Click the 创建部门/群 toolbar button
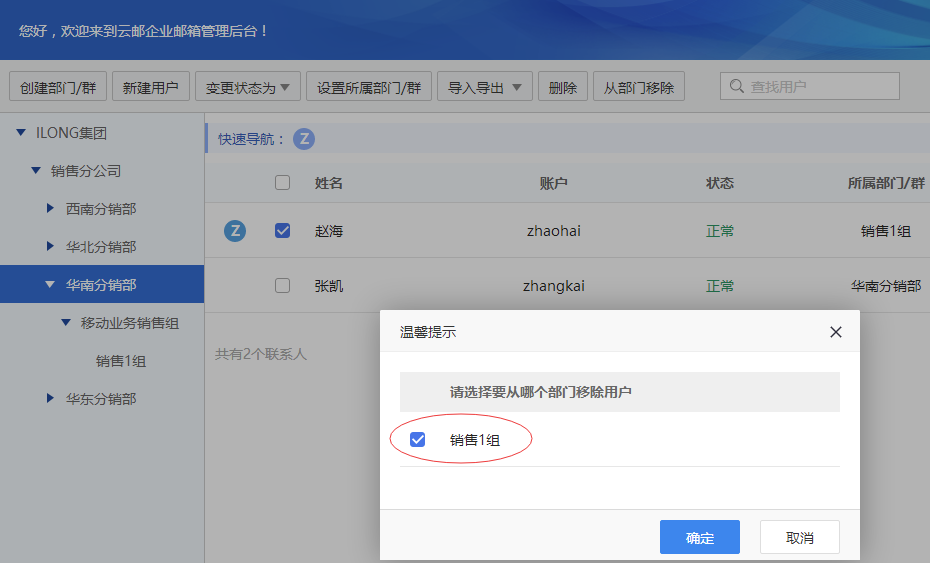The width and height of the screenshot is (930, 563). click(x=58, y=87)
